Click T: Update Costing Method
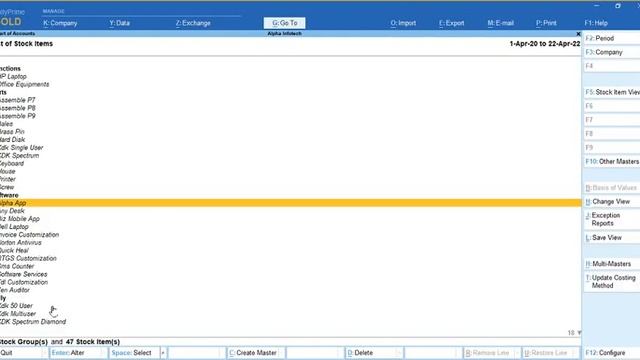This screenshot has height=360, width=640. (x=612, y=282)
